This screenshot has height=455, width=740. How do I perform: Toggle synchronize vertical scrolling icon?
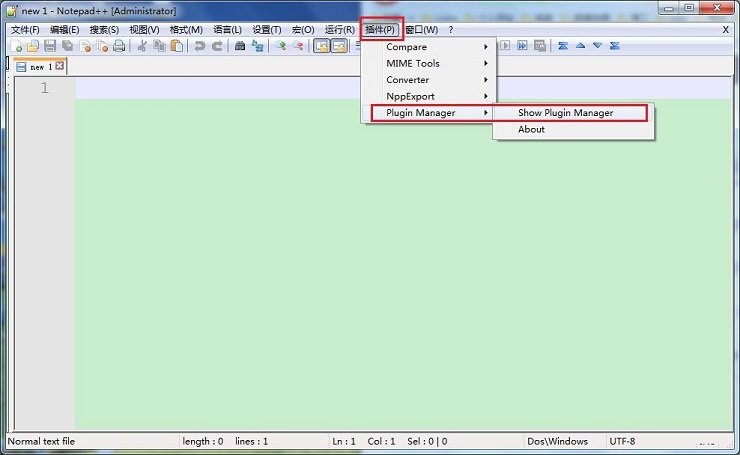pyautogui.click(x=321, y=46)
